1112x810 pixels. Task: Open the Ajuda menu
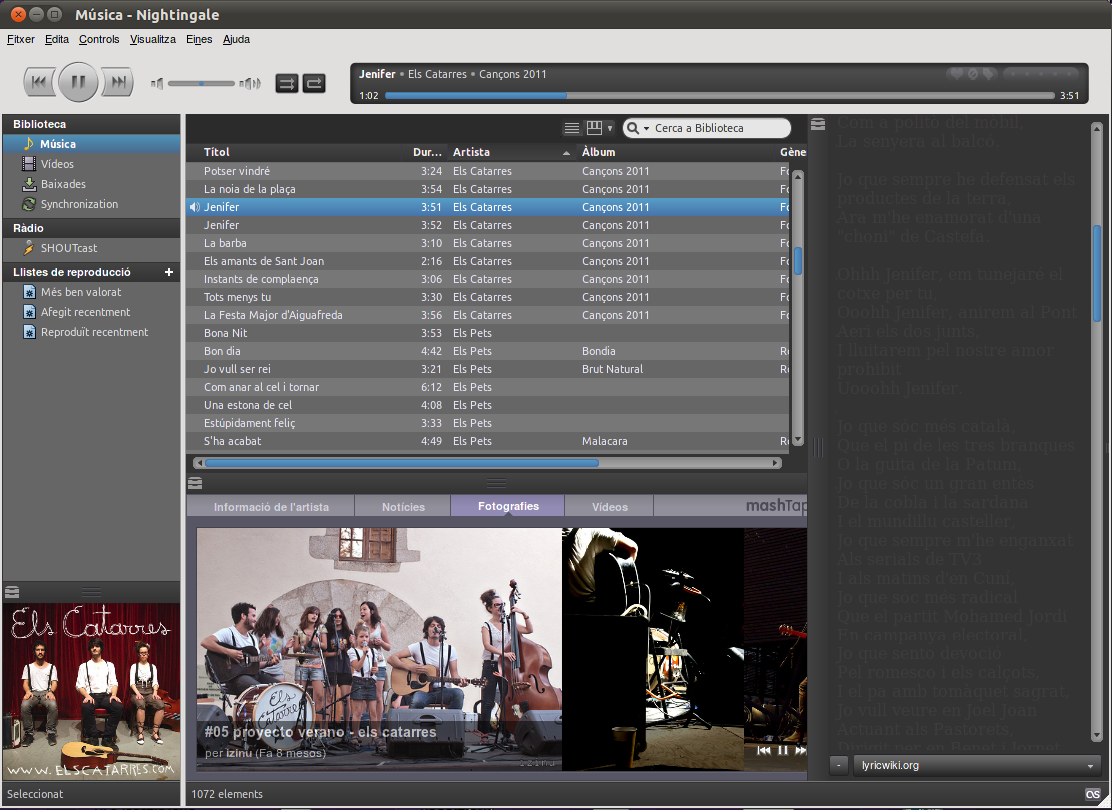pyautogui.click(x=236, y=39)
